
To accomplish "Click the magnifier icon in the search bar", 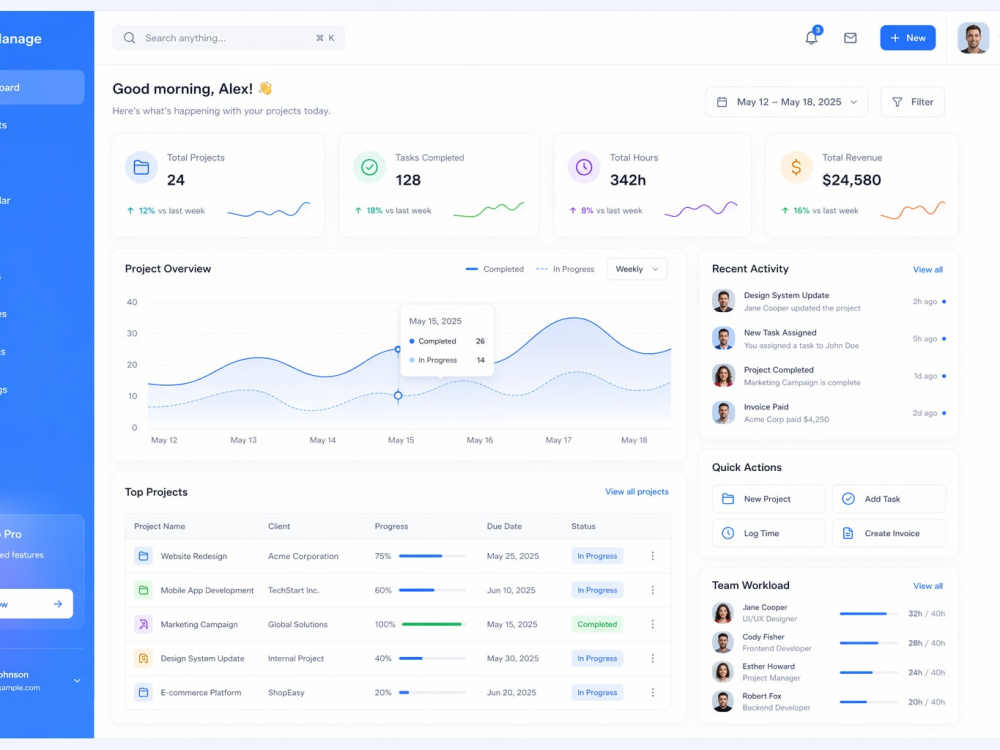I will point(129,38).
